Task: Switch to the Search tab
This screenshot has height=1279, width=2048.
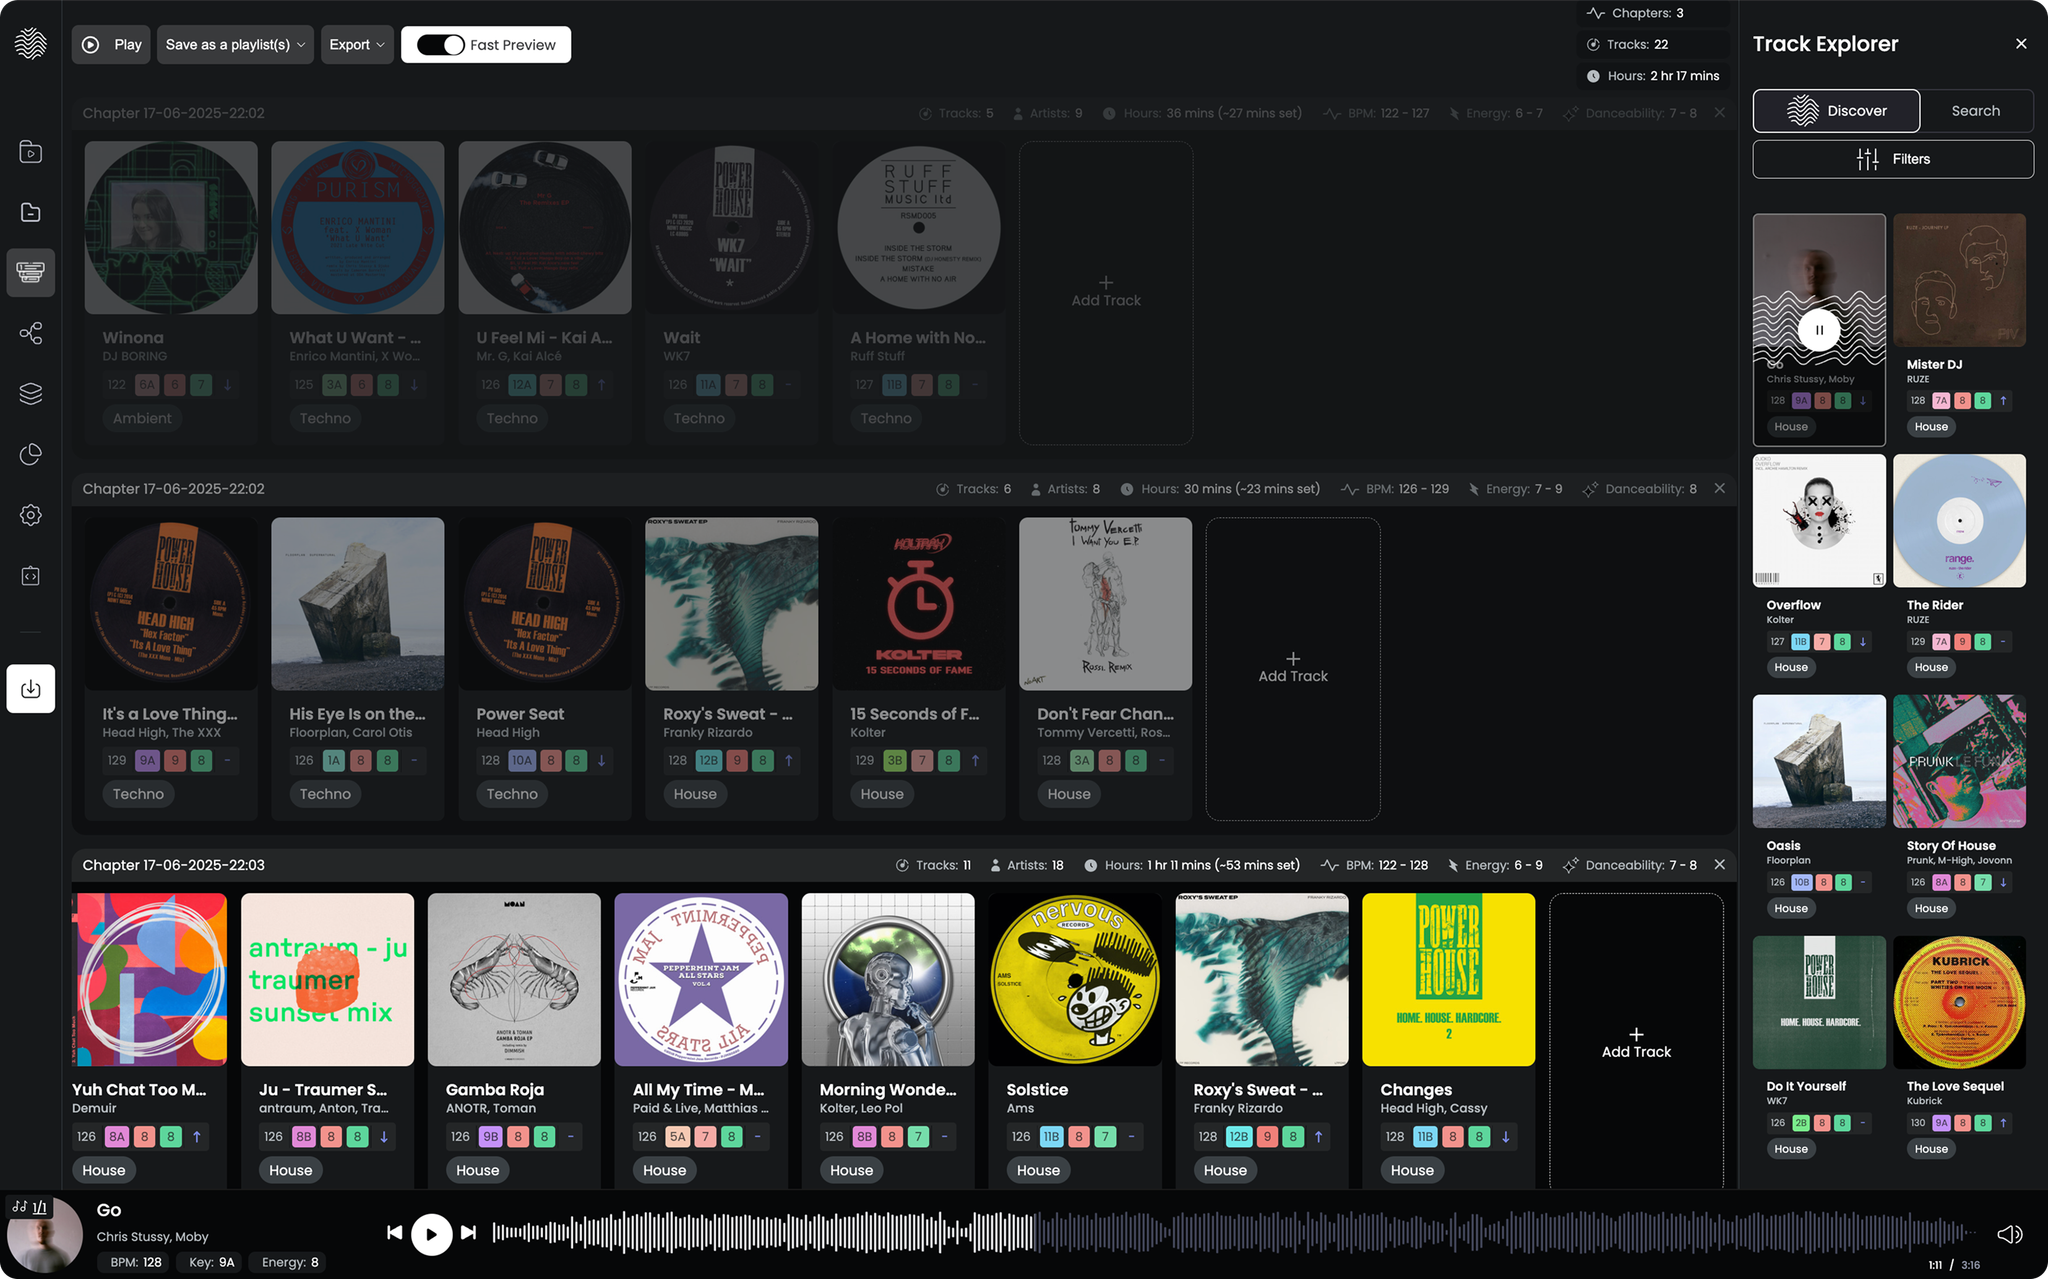Action: click(1975, 111)
